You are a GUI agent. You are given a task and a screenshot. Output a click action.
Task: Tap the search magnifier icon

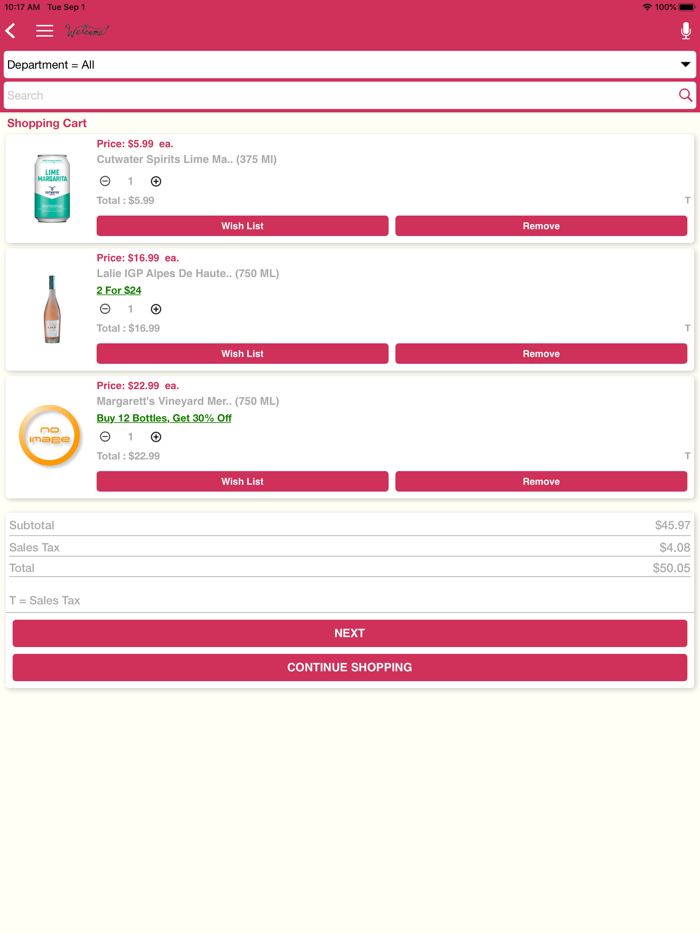point(685,96)
